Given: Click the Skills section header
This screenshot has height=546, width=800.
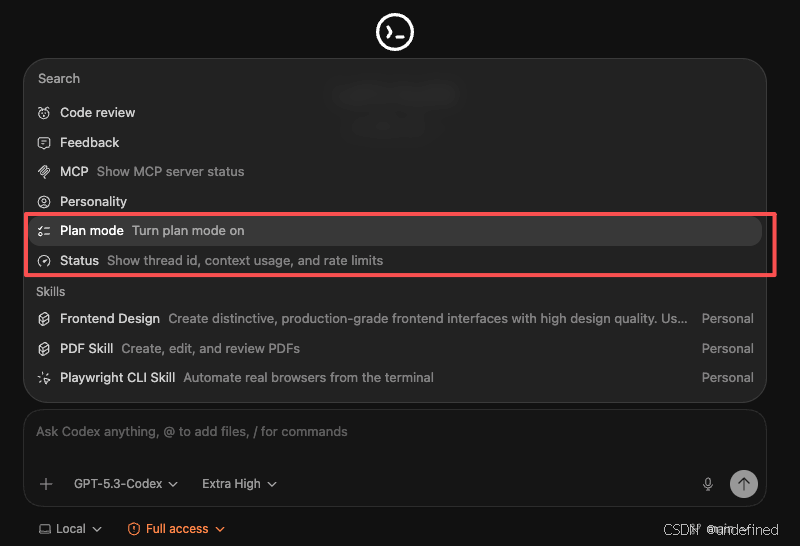Looking at the screenshot, I should coord(51,292).
